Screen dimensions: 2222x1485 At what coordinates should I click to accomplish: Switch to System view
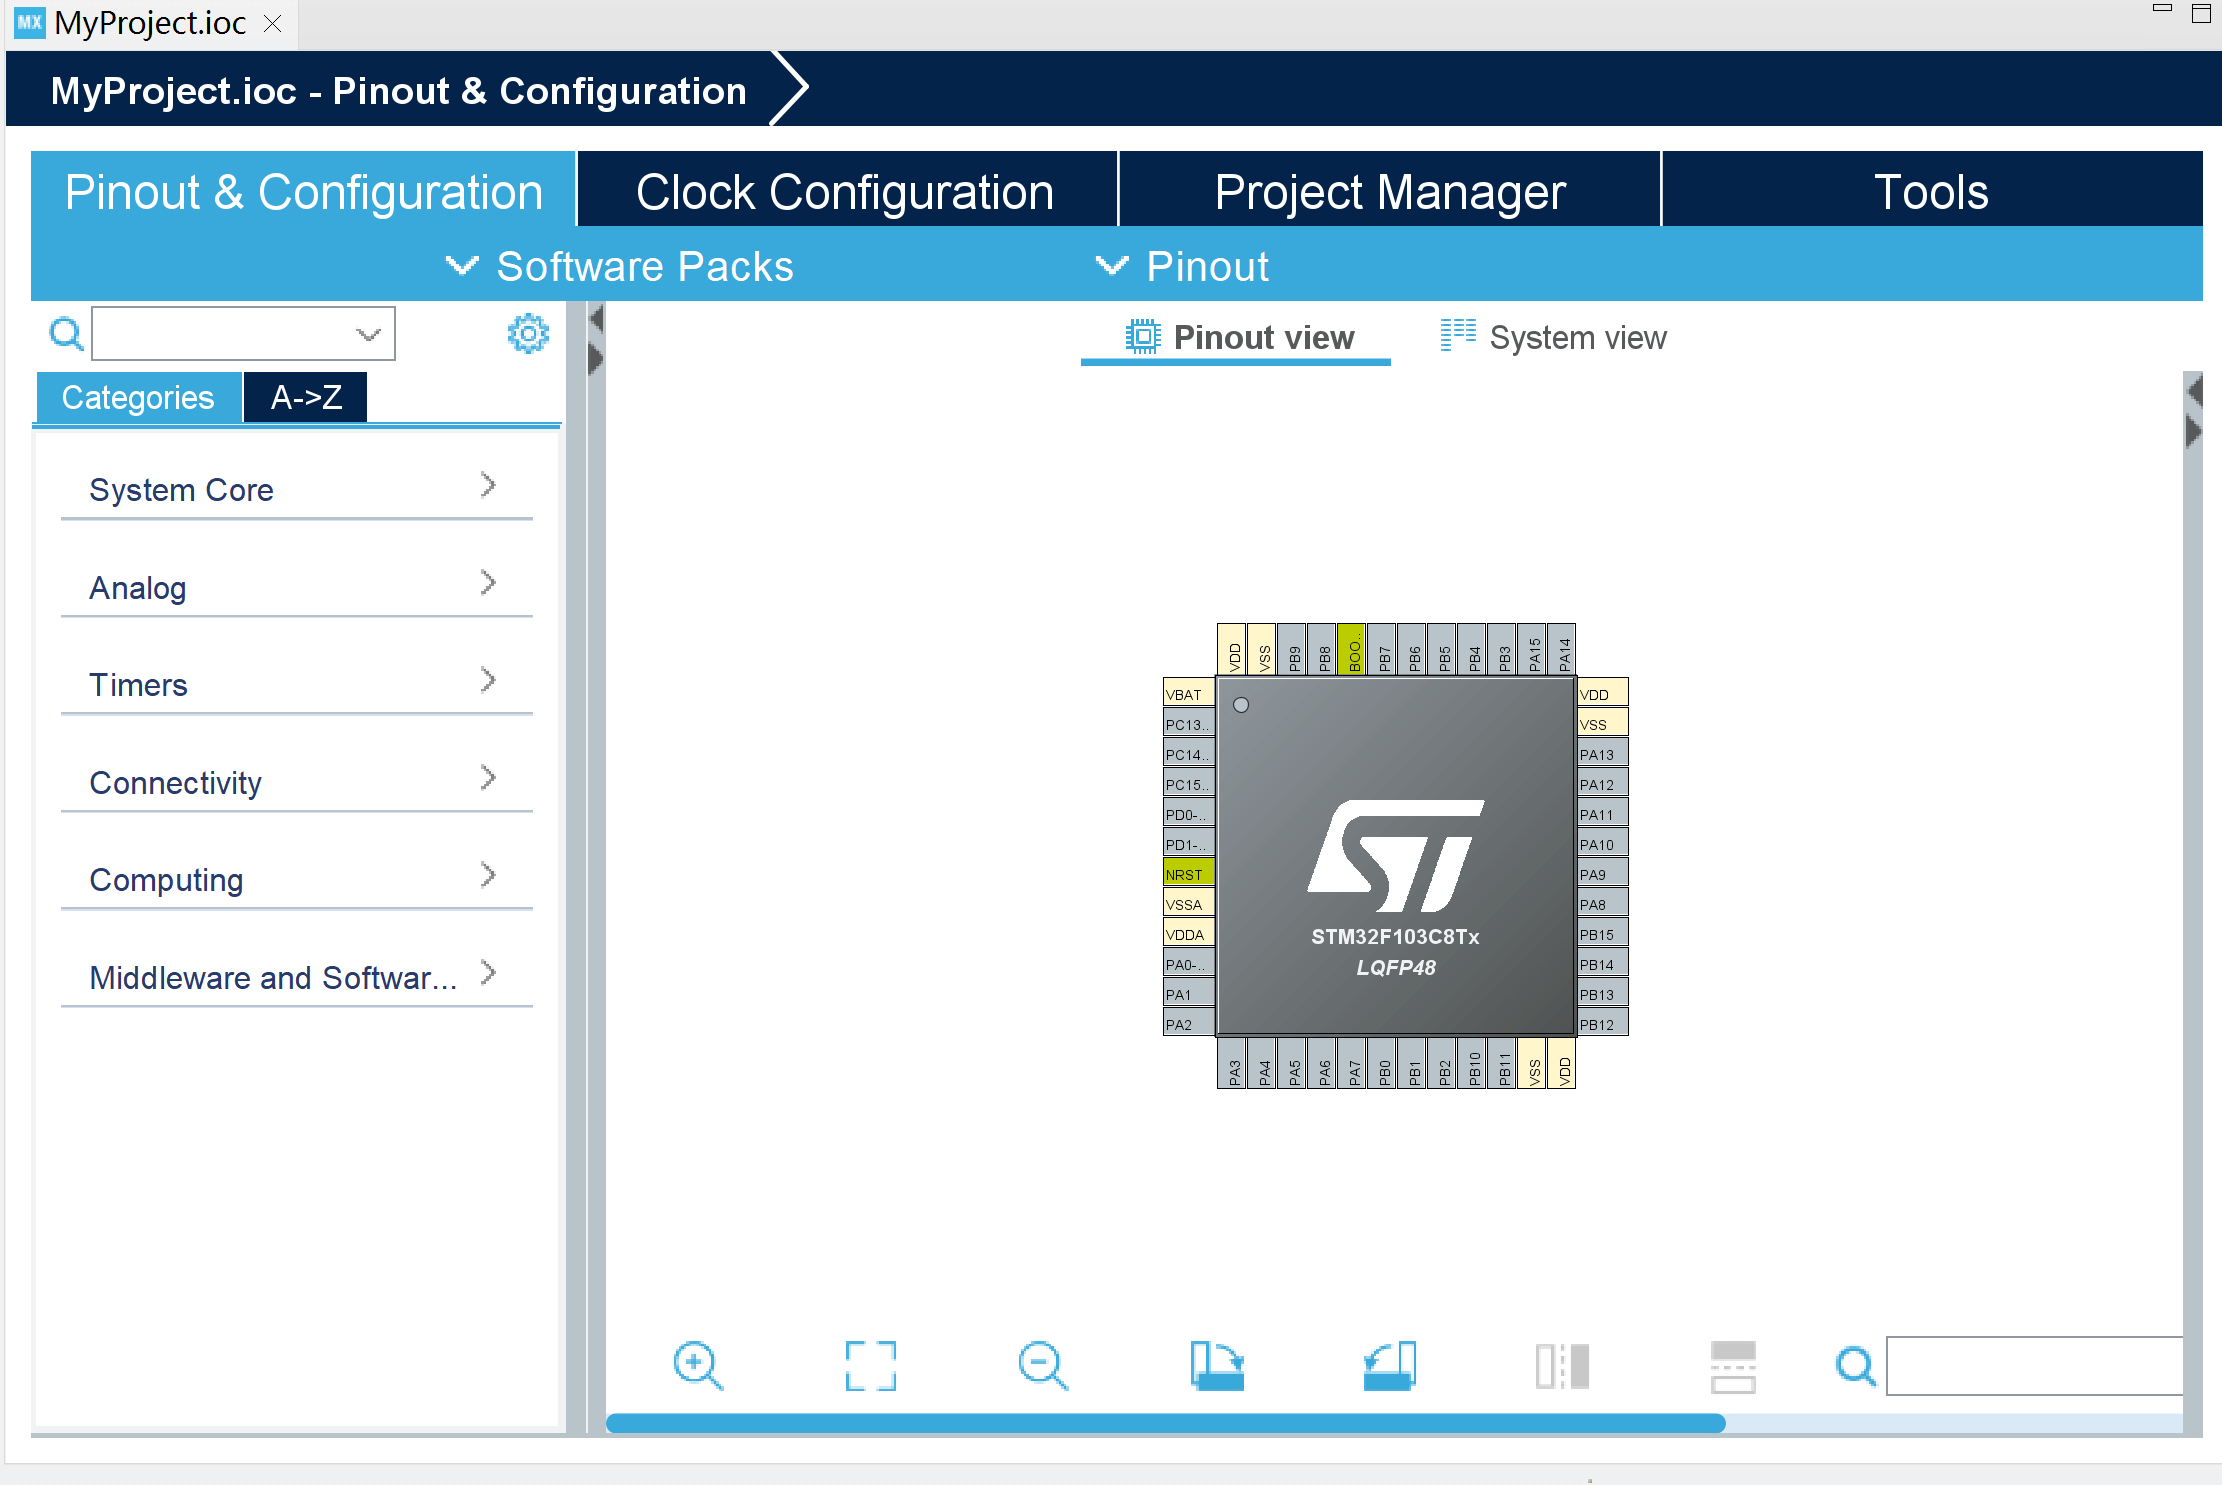pos(1553,337)
